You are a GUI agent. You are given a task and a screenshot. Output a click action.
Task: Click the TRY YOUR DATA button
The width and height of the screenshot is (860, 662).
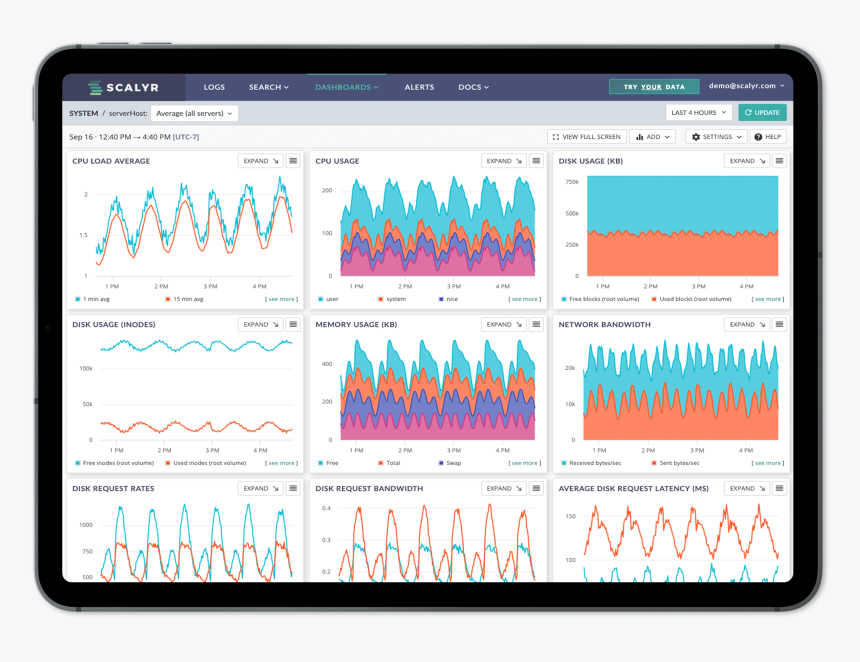(653, 87)
